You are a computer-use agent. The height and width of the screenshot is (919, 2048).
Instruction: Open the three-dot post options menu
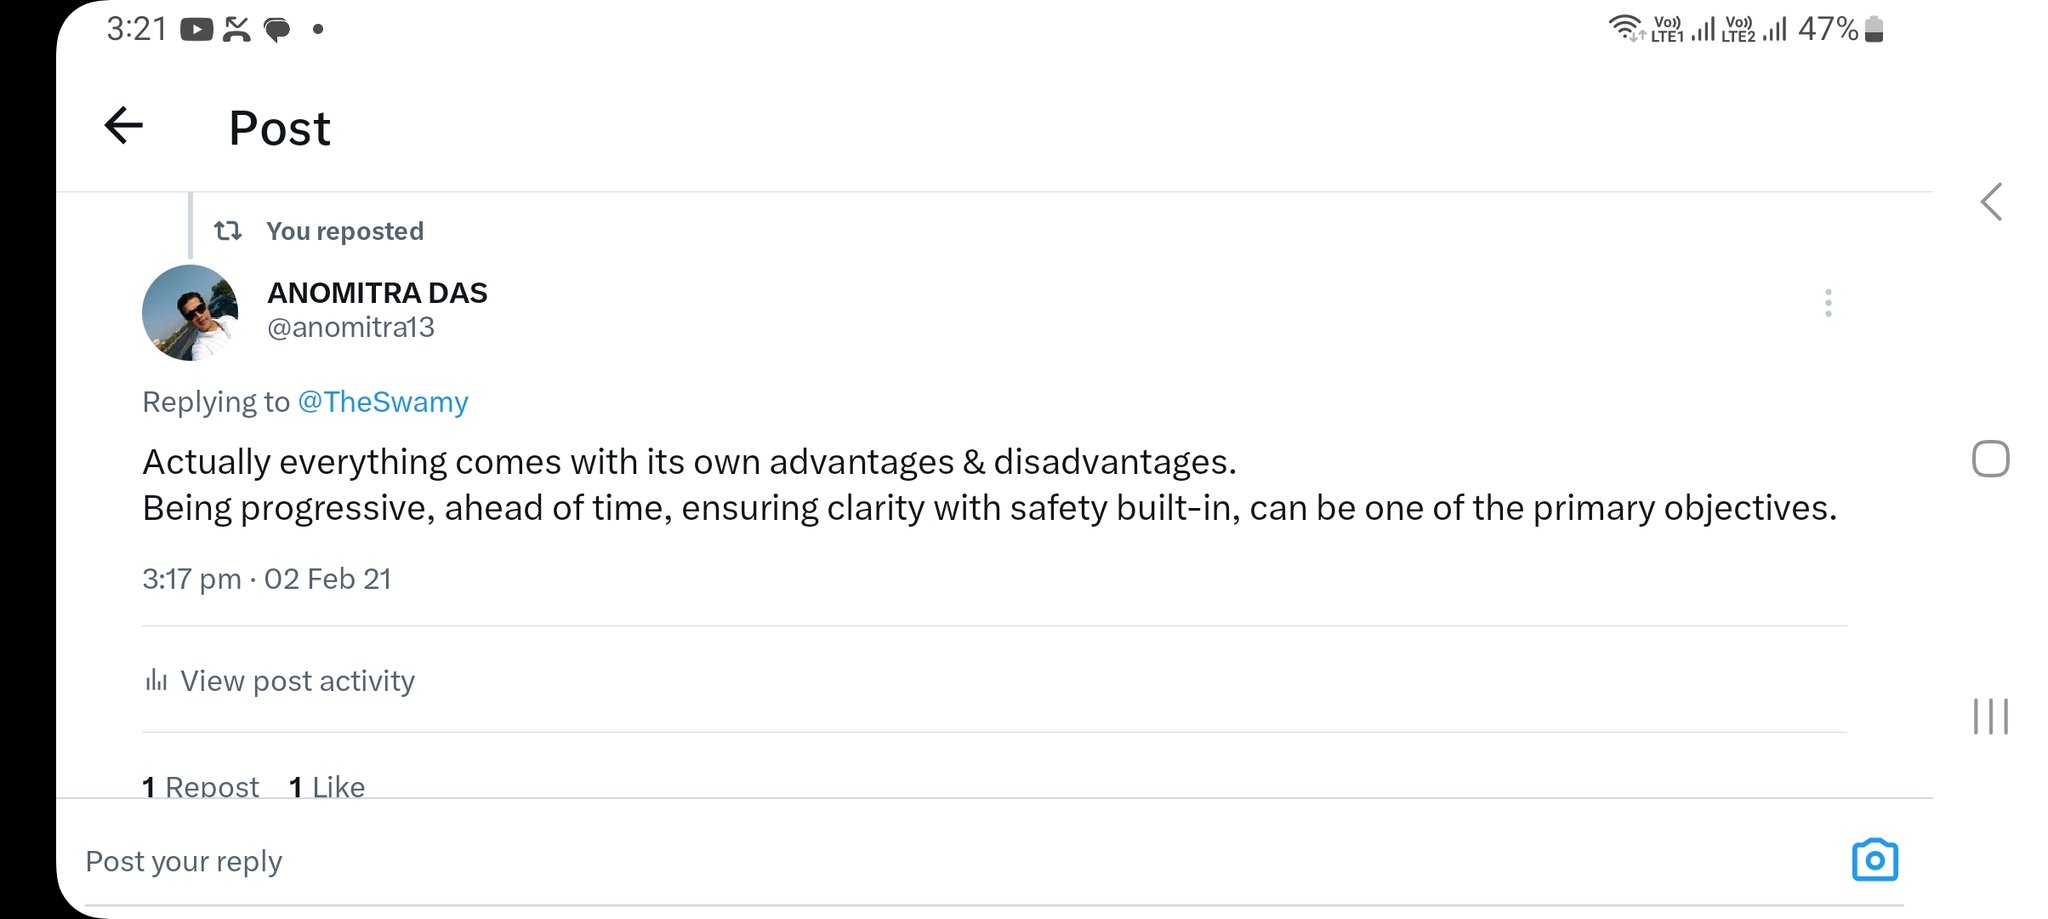click(x=1828, y=303)
